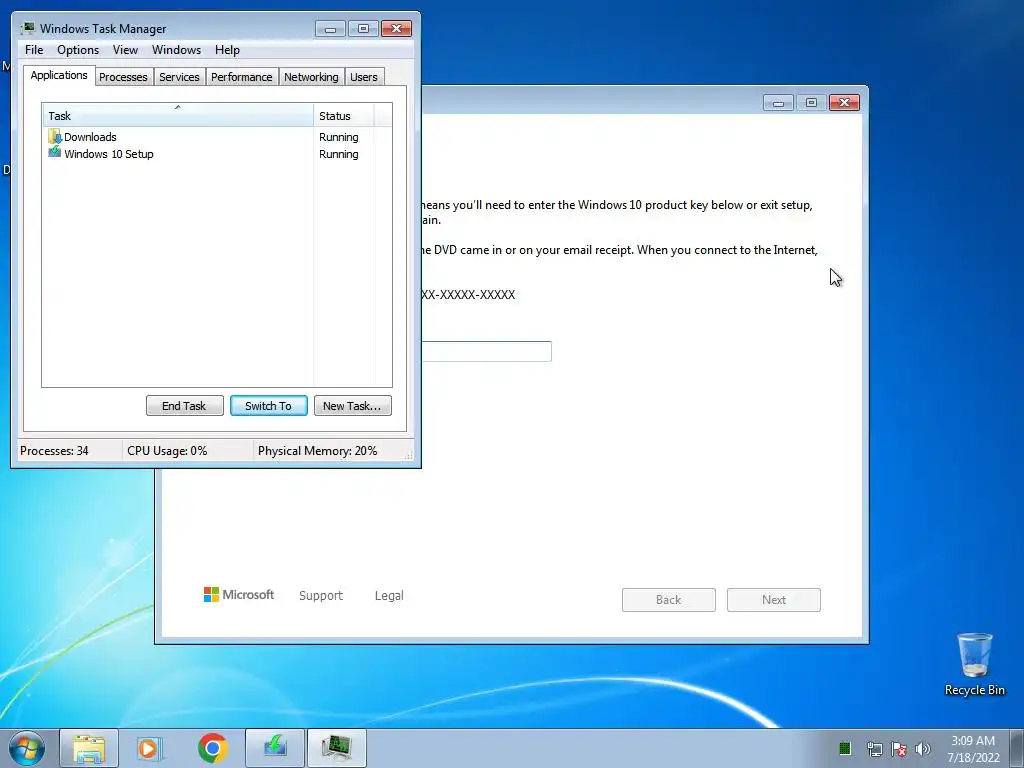The image size is (1024, 768).
Task: Open the File menu in Task Manager
Action: point(34,50)
